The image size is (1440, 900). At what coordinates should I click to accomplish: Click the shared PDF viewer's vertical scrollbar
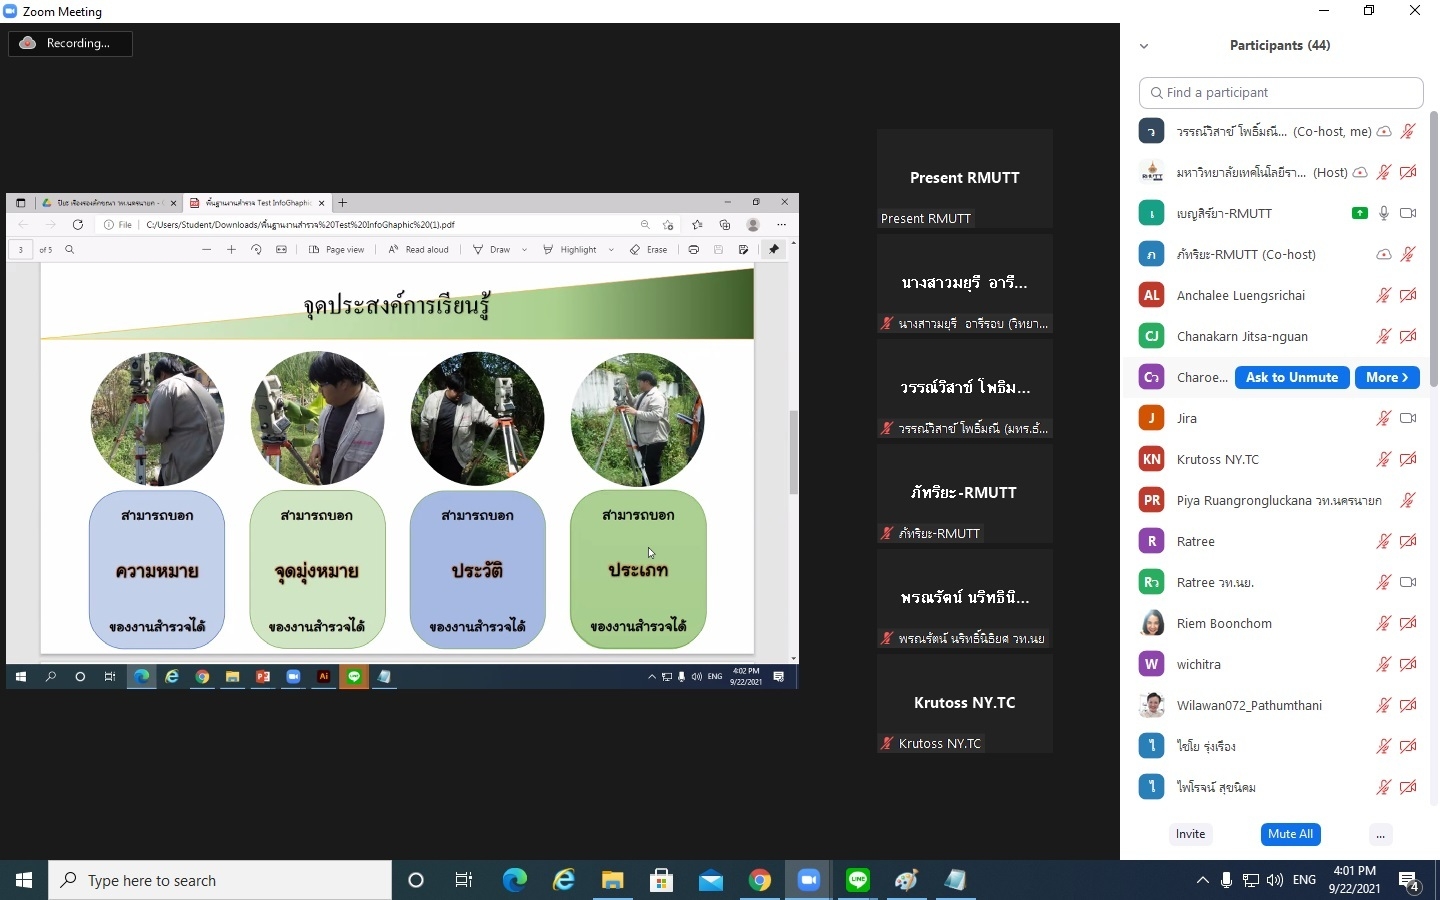pyautogui.click(x=794, y=452)
